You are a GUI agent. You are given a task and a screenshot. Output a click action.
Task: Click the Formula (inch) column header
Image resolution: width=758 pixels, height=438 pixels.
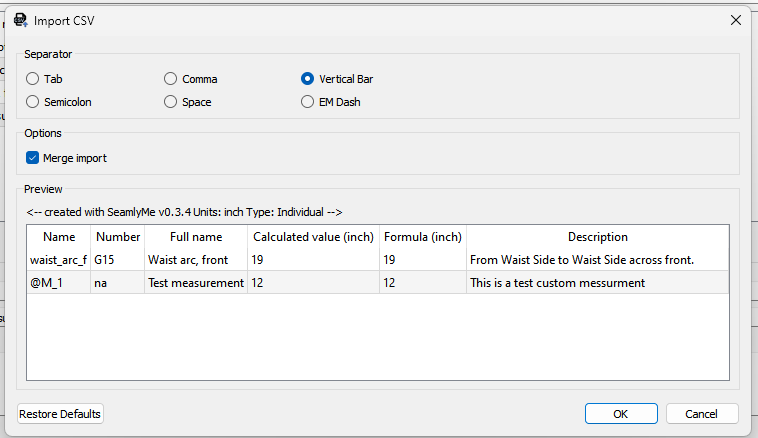(422, 237)
